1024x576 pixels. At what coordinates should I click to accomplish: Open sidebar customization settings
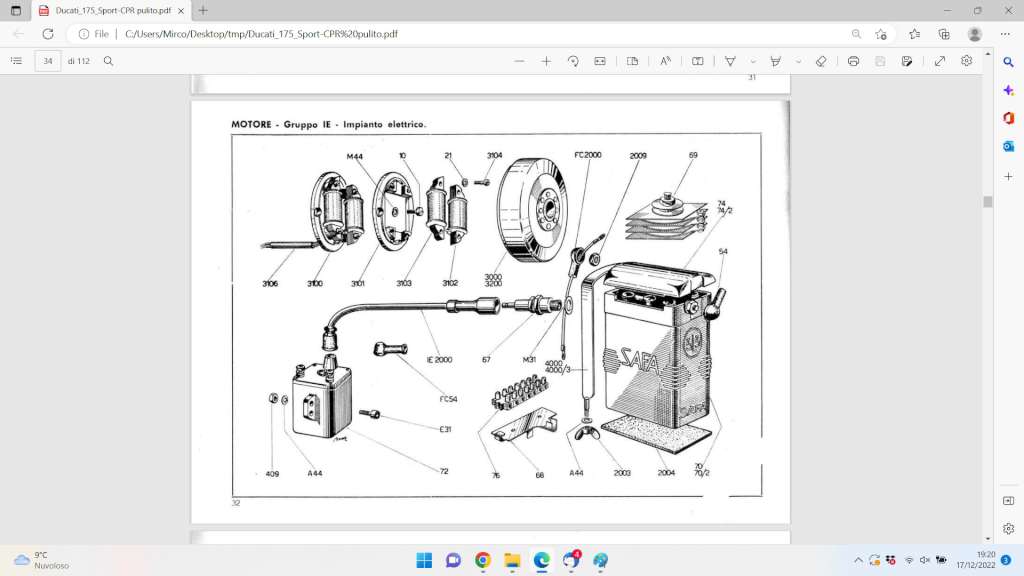coord(1008,528)
